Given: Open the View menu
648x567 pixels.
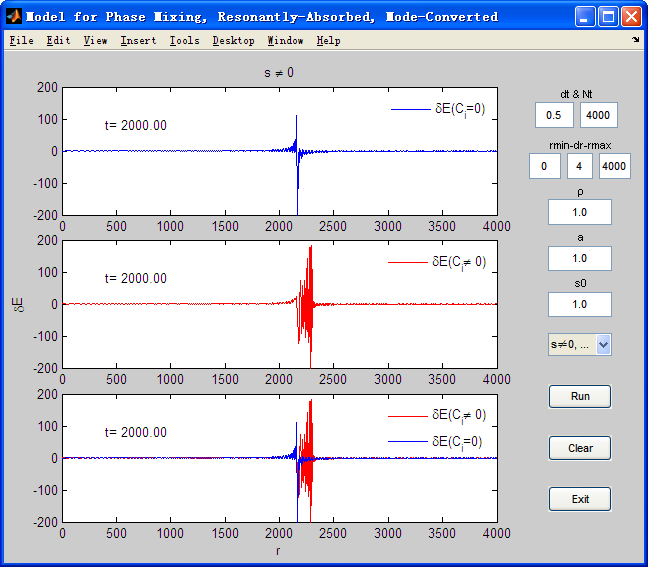Looking at the screenshot, I should pyautogui.click(x=95, y=40).
